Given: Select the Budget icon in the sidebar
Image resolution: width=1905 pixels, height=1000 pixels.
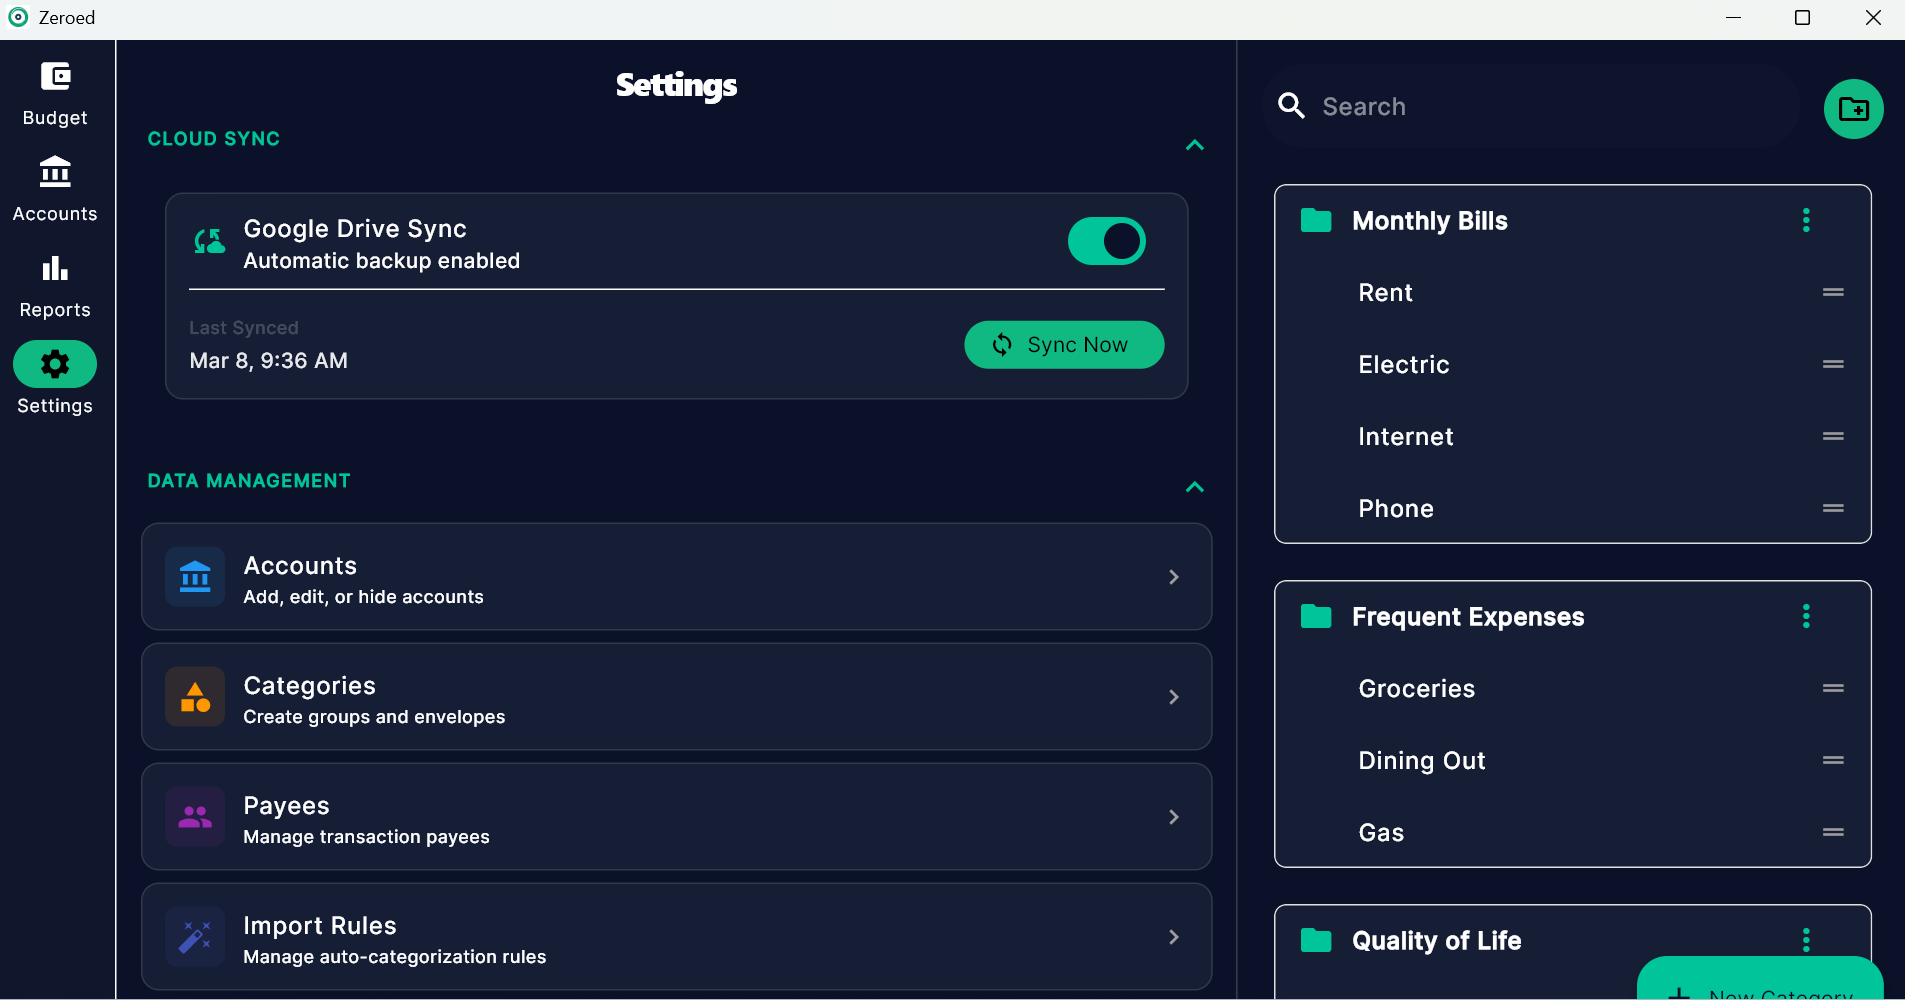Looking at the screenshot, I should coord(55,77).
